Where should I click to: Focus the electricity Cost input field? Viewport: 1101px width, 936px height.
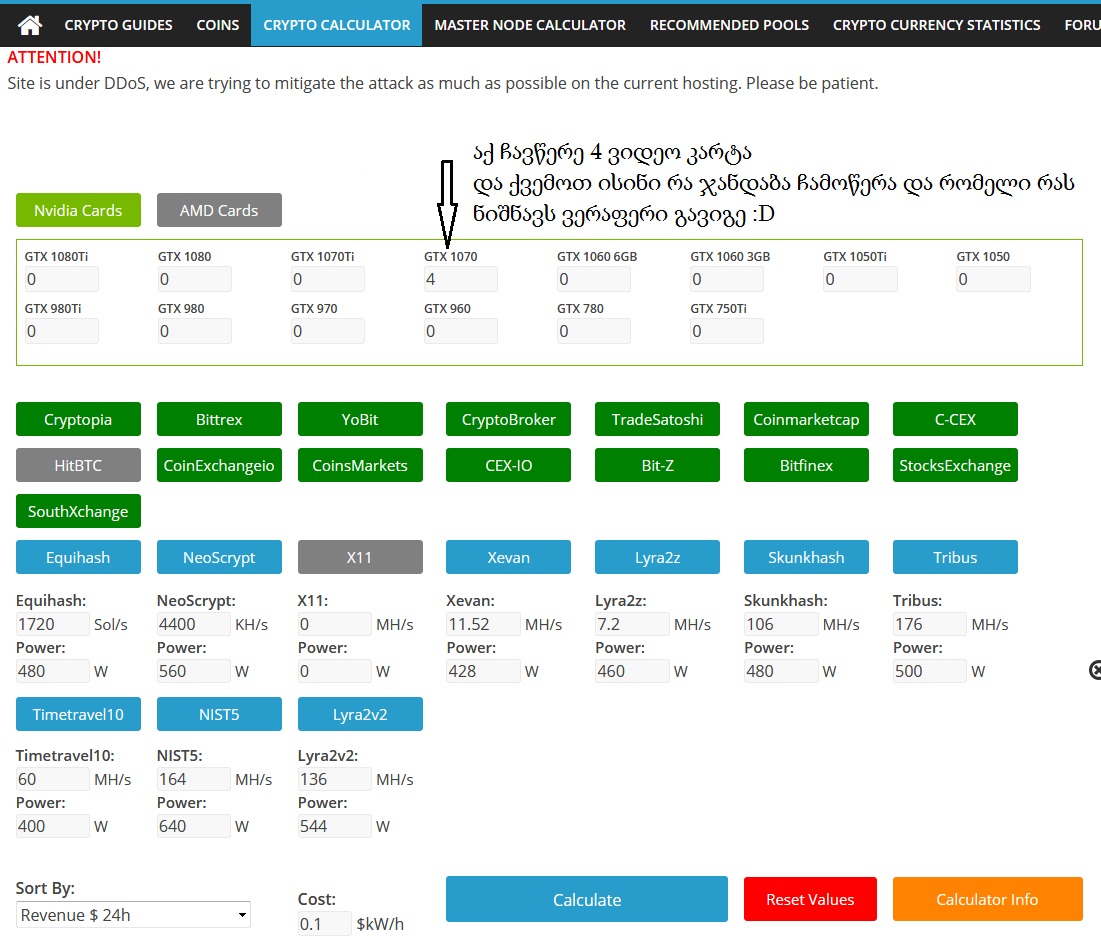pyautogui.click(x=324, y=924)
